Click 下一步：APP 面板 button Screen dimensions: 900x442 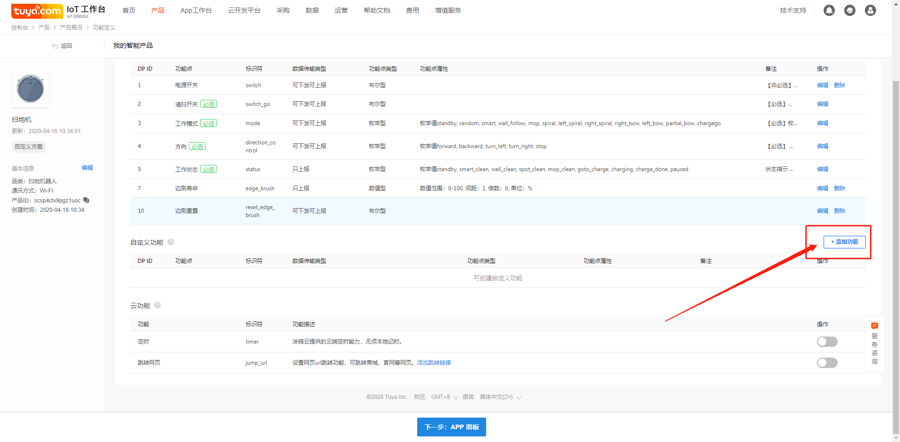point(451,427)
